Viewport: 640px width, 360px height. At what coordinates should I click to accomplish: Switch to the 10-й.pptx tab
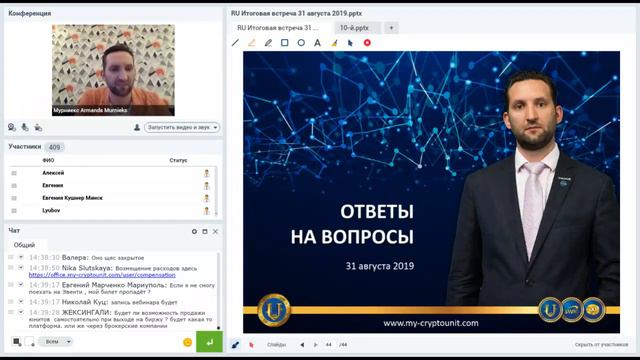[358, 28]
